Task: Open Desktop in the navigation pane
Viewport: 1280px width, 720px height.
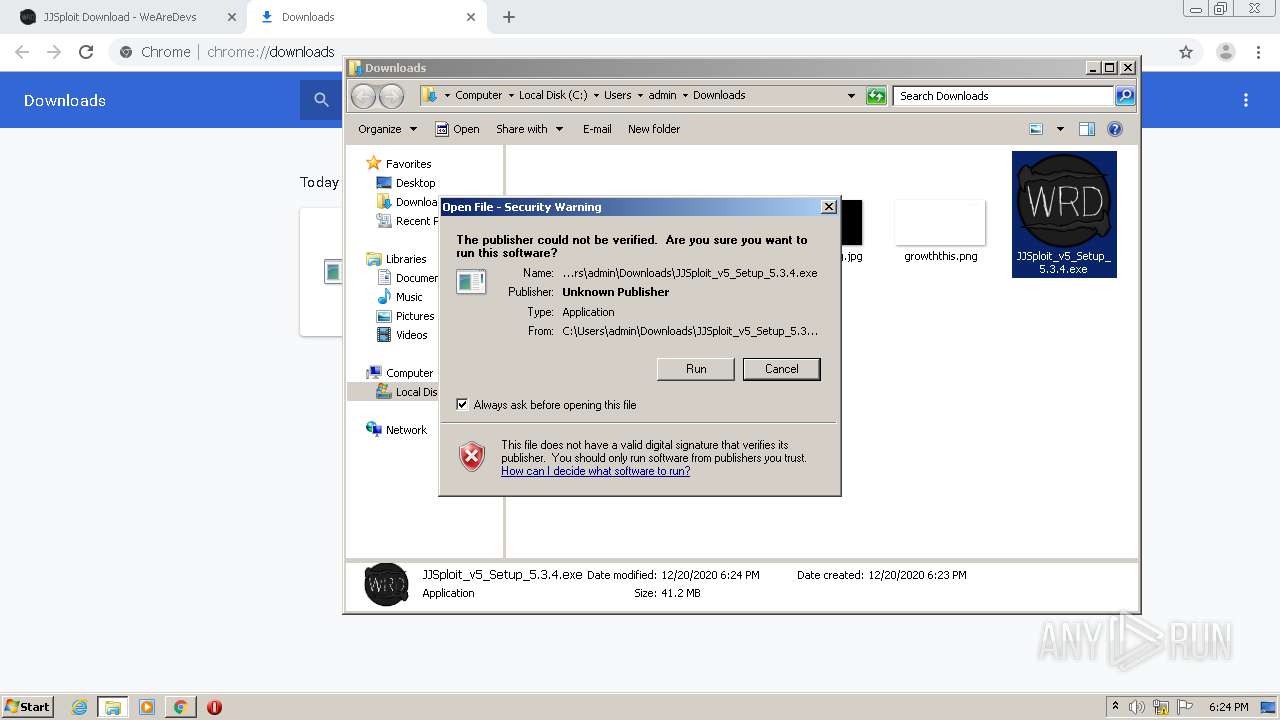Action: (x=415, y=183)
